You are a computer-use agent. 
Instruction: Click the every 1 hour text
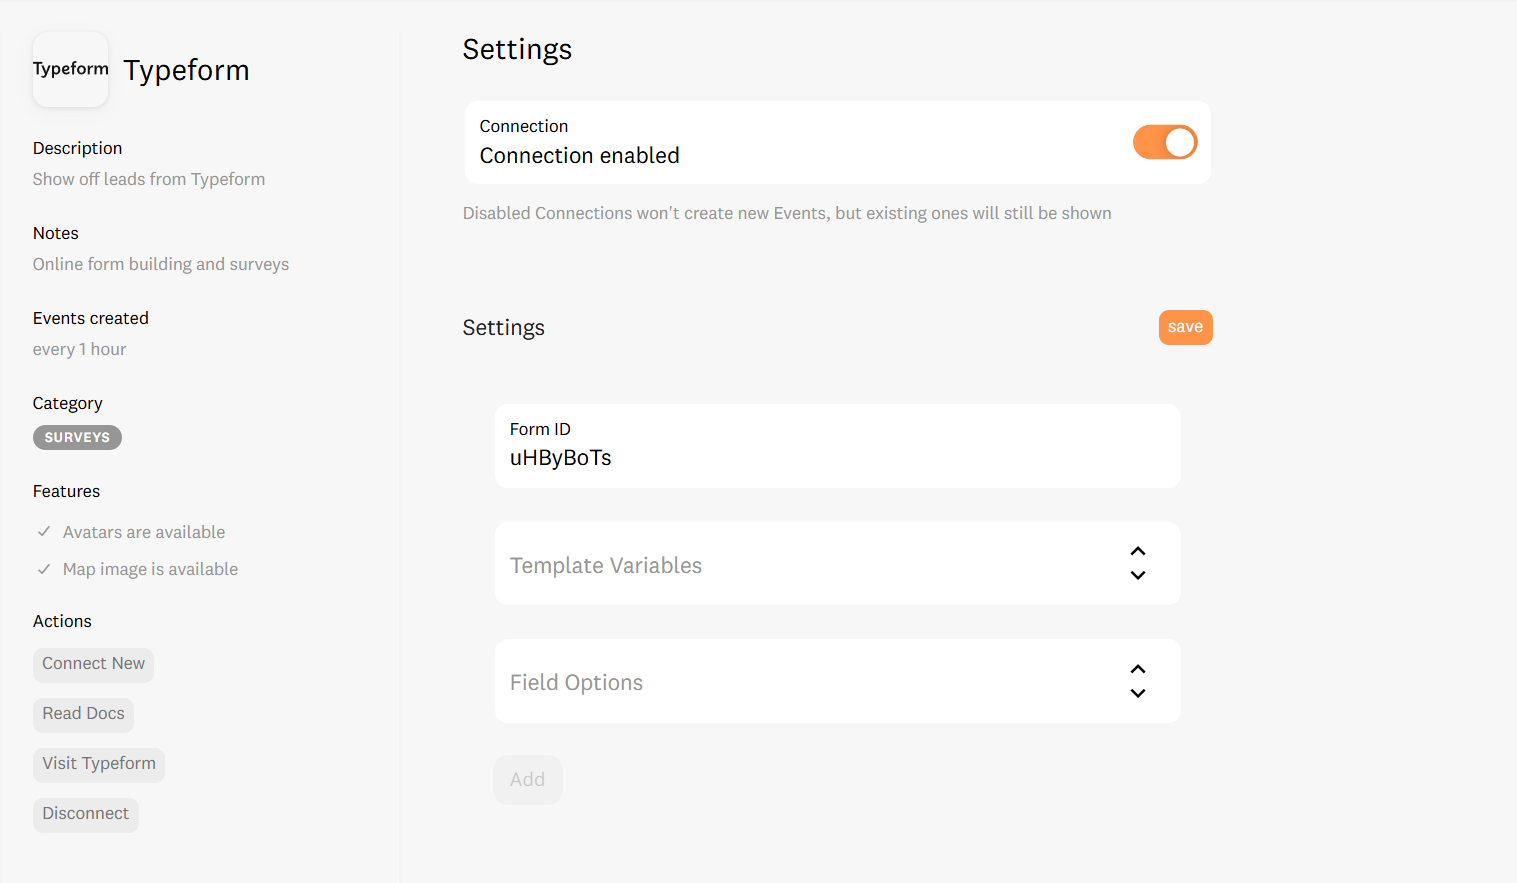(x=79, y=349)
